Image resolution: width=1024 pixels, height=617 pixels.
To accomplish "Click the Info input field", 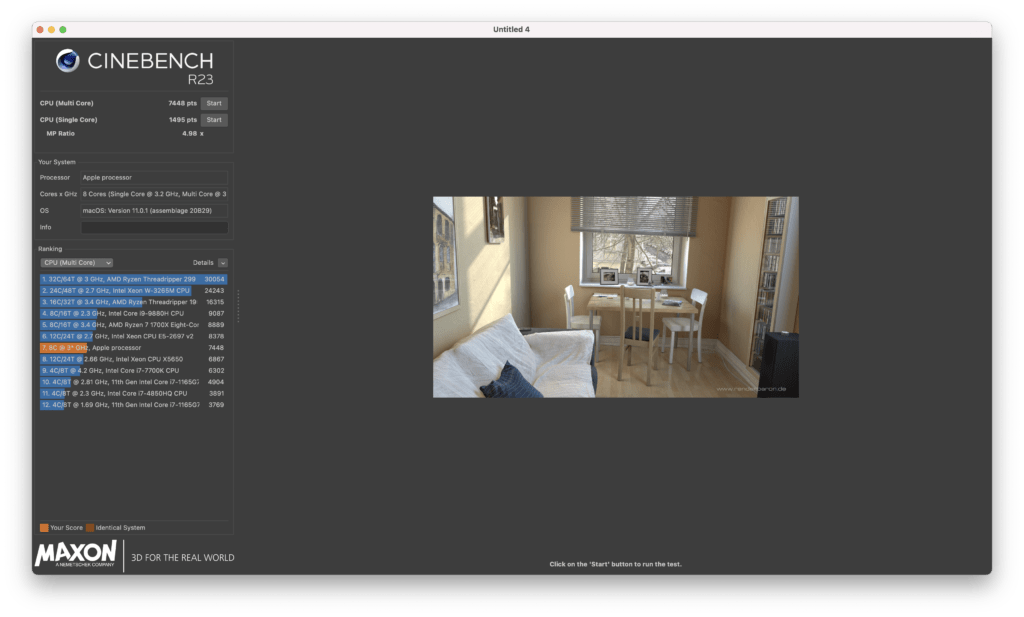I will 154,227.
